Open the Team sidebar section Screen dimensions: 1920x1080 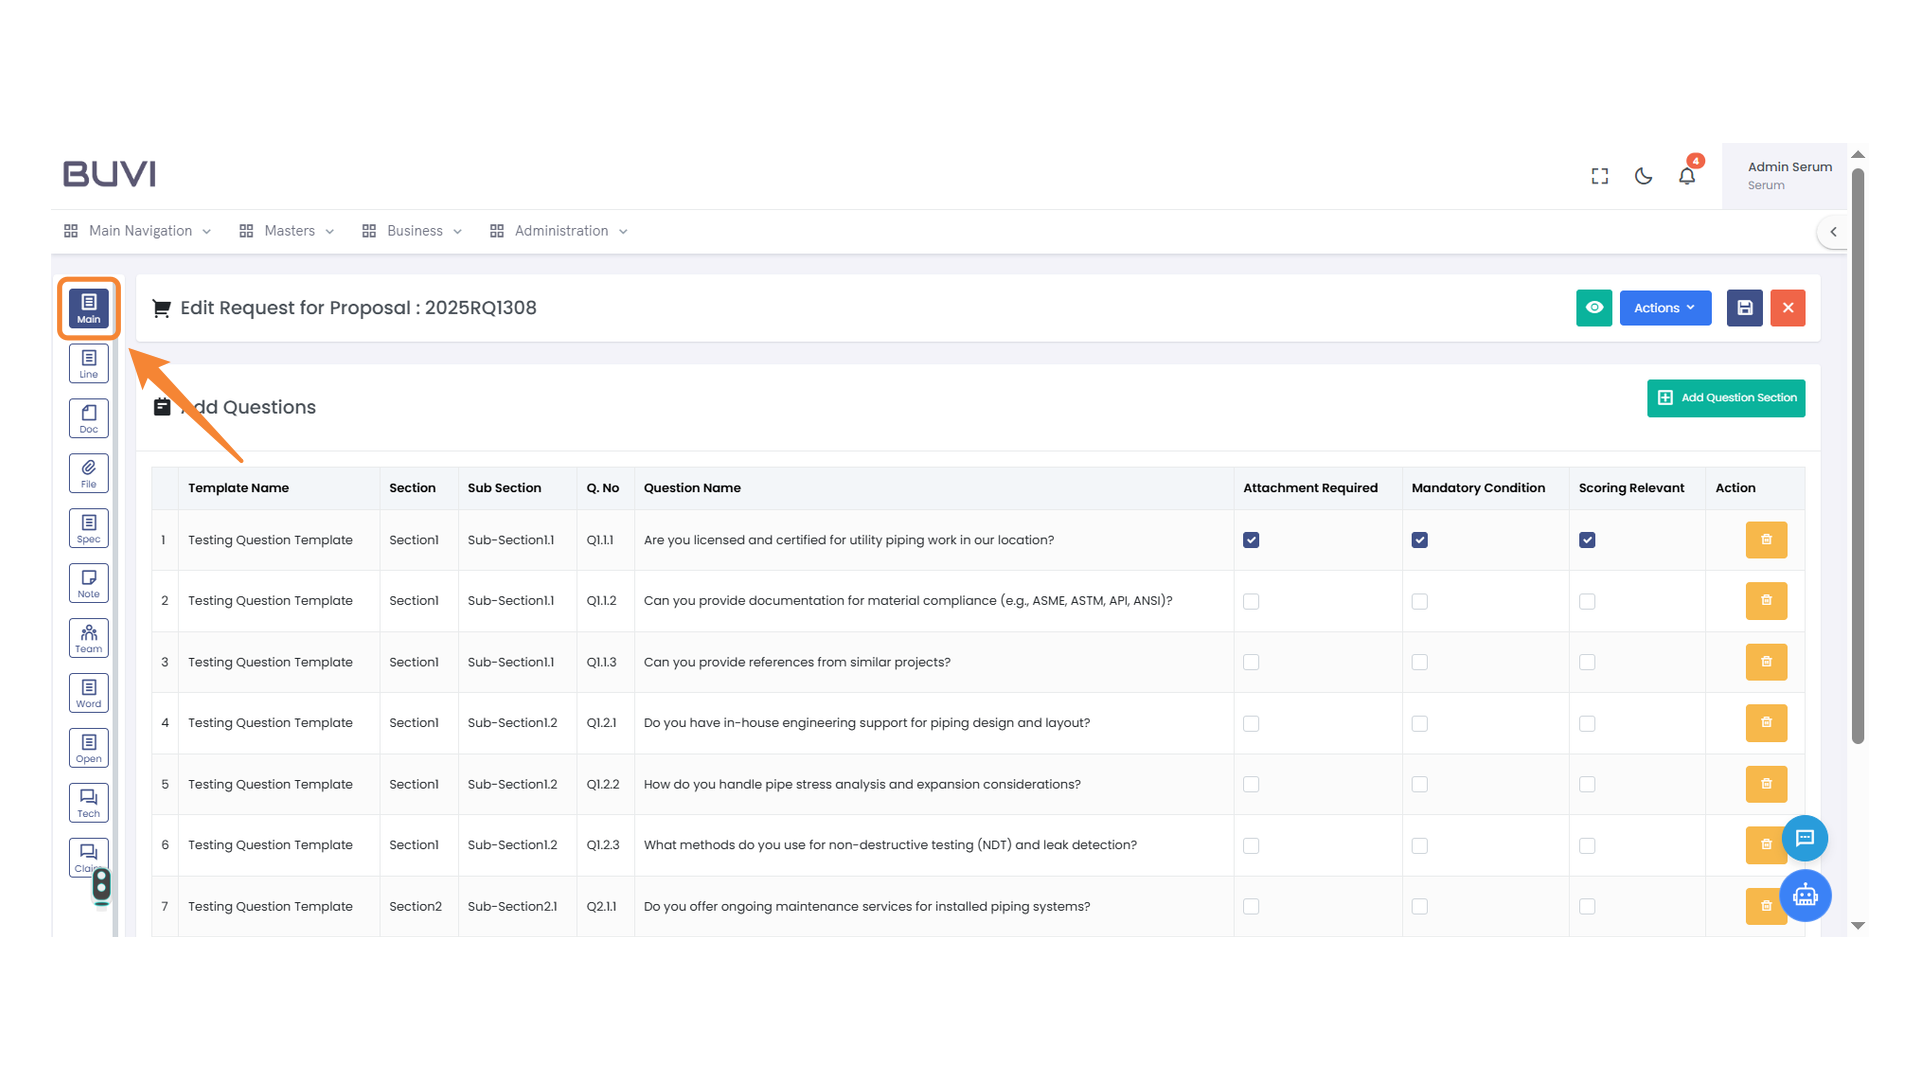pyautogui.click(x=88, y=638)
